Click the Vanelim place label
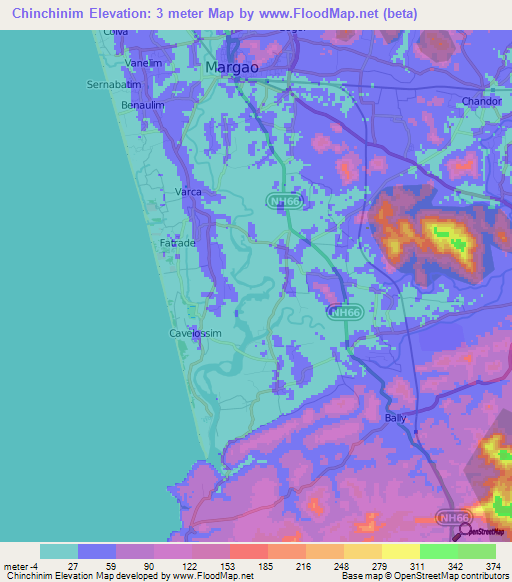The image size is (512, 582). pos(143,63)
